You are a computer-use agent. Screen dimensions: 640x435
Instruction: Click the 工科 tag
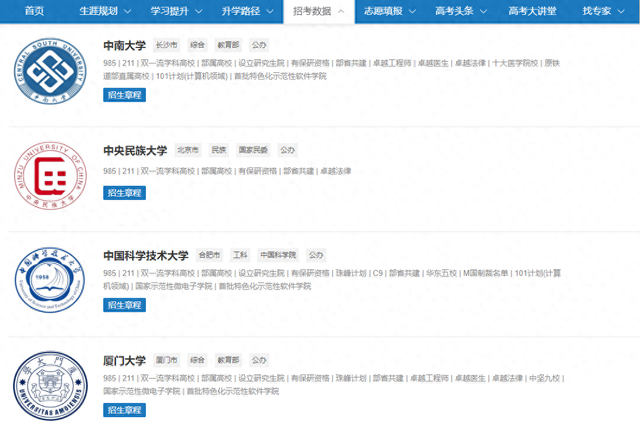coord(240,255)
